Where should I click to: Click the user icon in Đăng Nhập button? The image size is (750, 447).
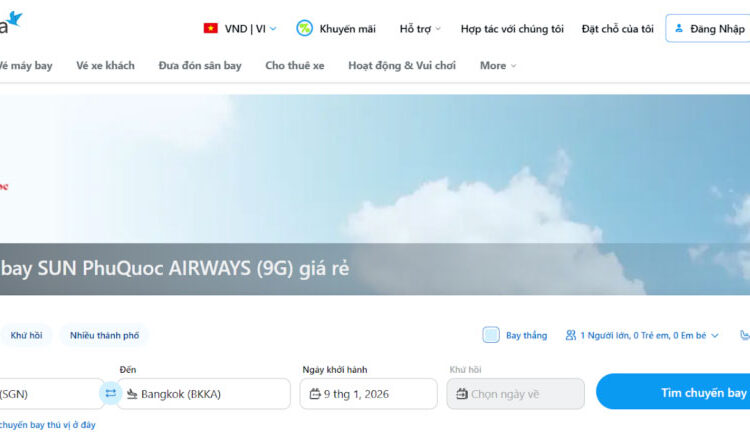(x=679, y=29)
